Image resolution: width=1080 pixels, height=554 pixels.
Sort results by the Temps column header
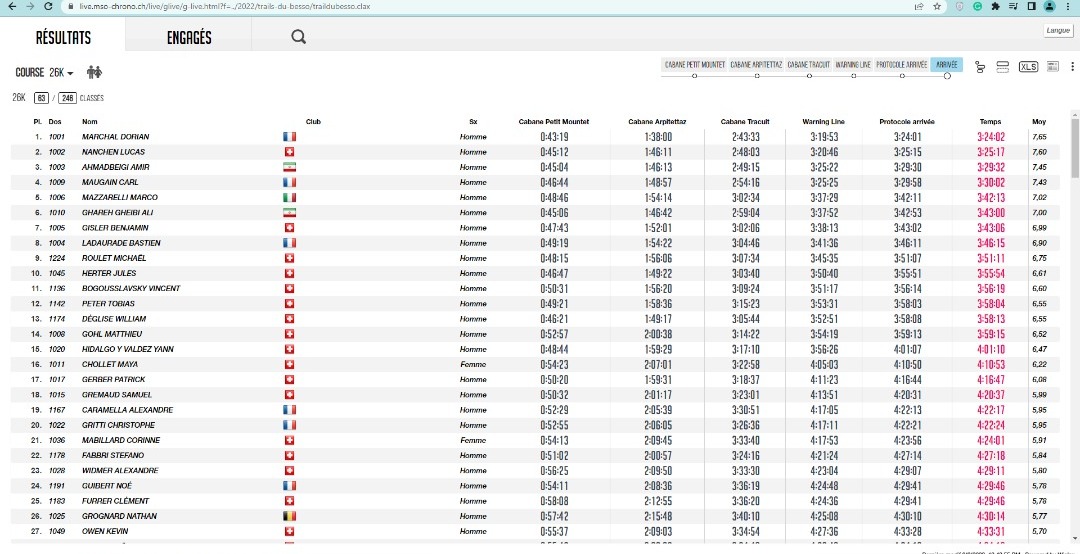point(990,121)
